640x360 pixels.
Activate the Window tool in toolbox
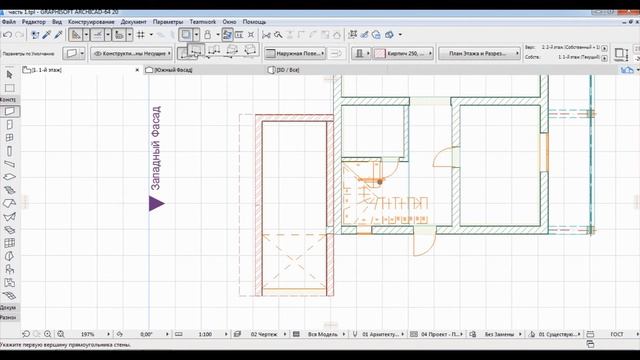(x=9, y=138)
